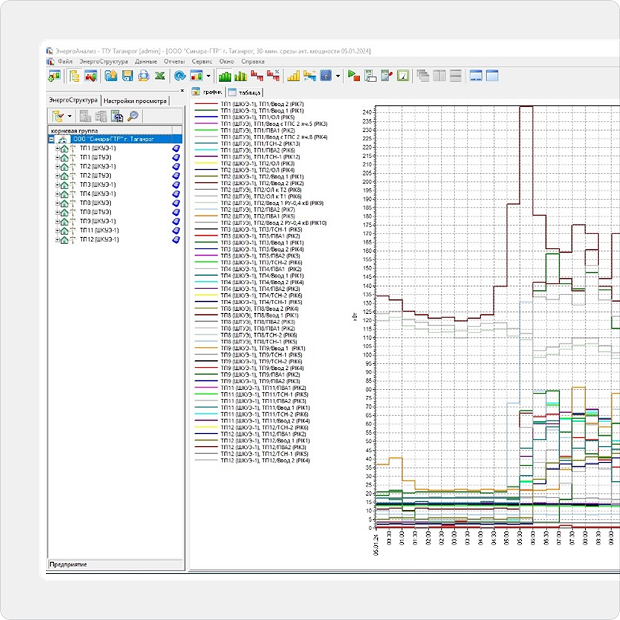Click the document edit pencil toolbar icon
The image size is (620, 620).
386,76
